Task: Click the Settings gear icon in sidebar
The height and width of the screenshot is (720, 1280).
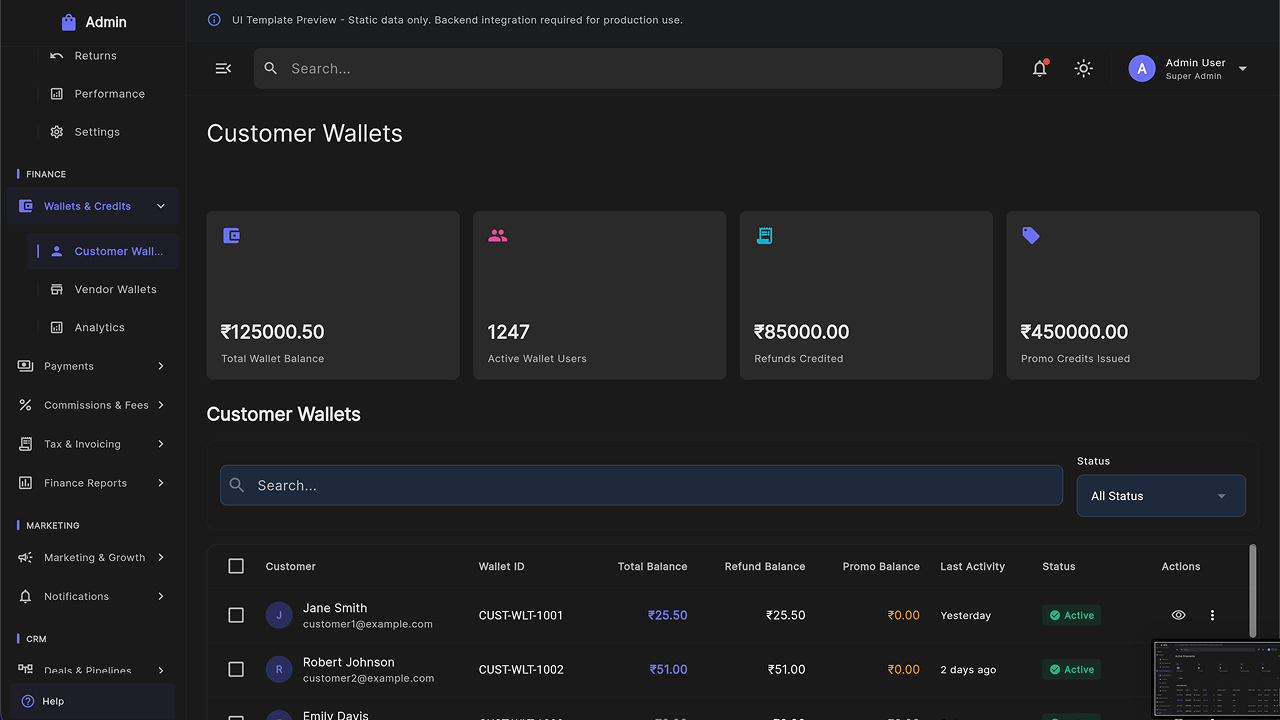Action: tap(56, 132)
